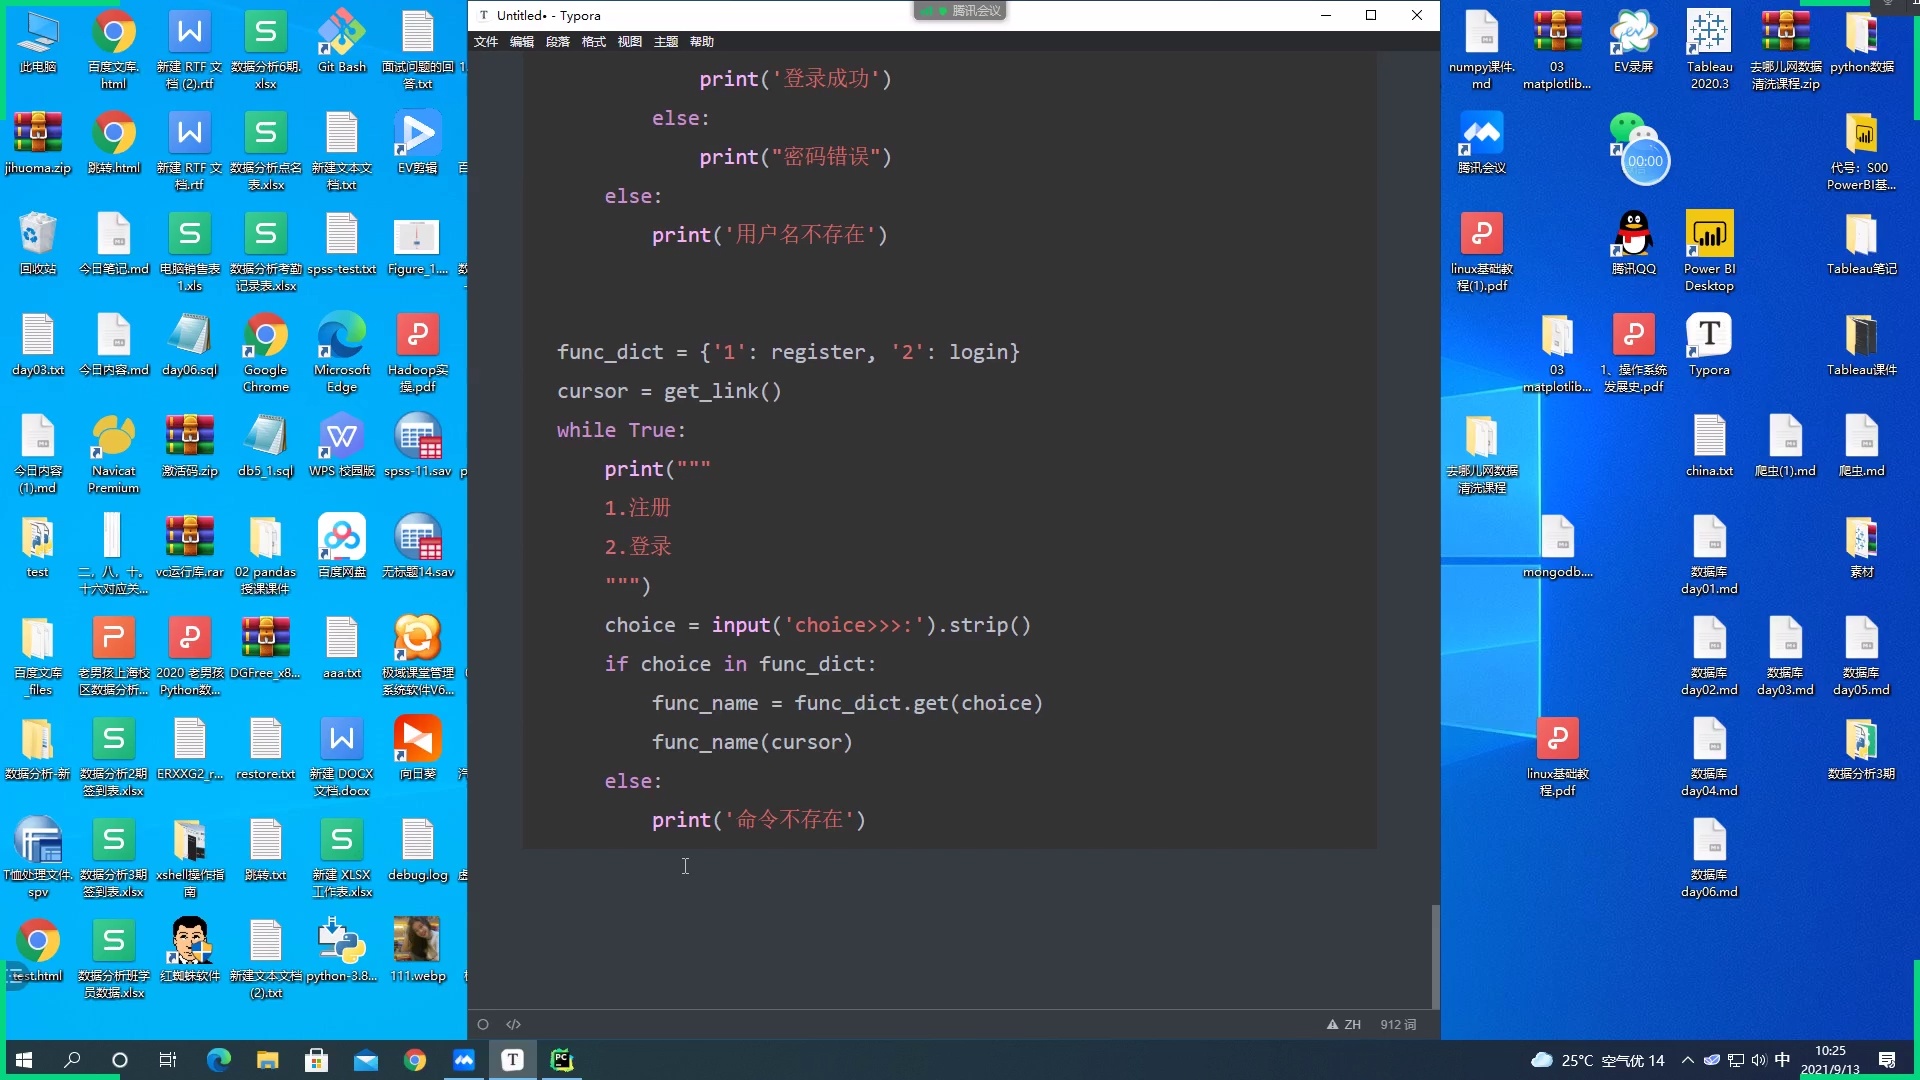
Task: Toggle the outline panel circle icon
Action: [x=483, y=1024]
